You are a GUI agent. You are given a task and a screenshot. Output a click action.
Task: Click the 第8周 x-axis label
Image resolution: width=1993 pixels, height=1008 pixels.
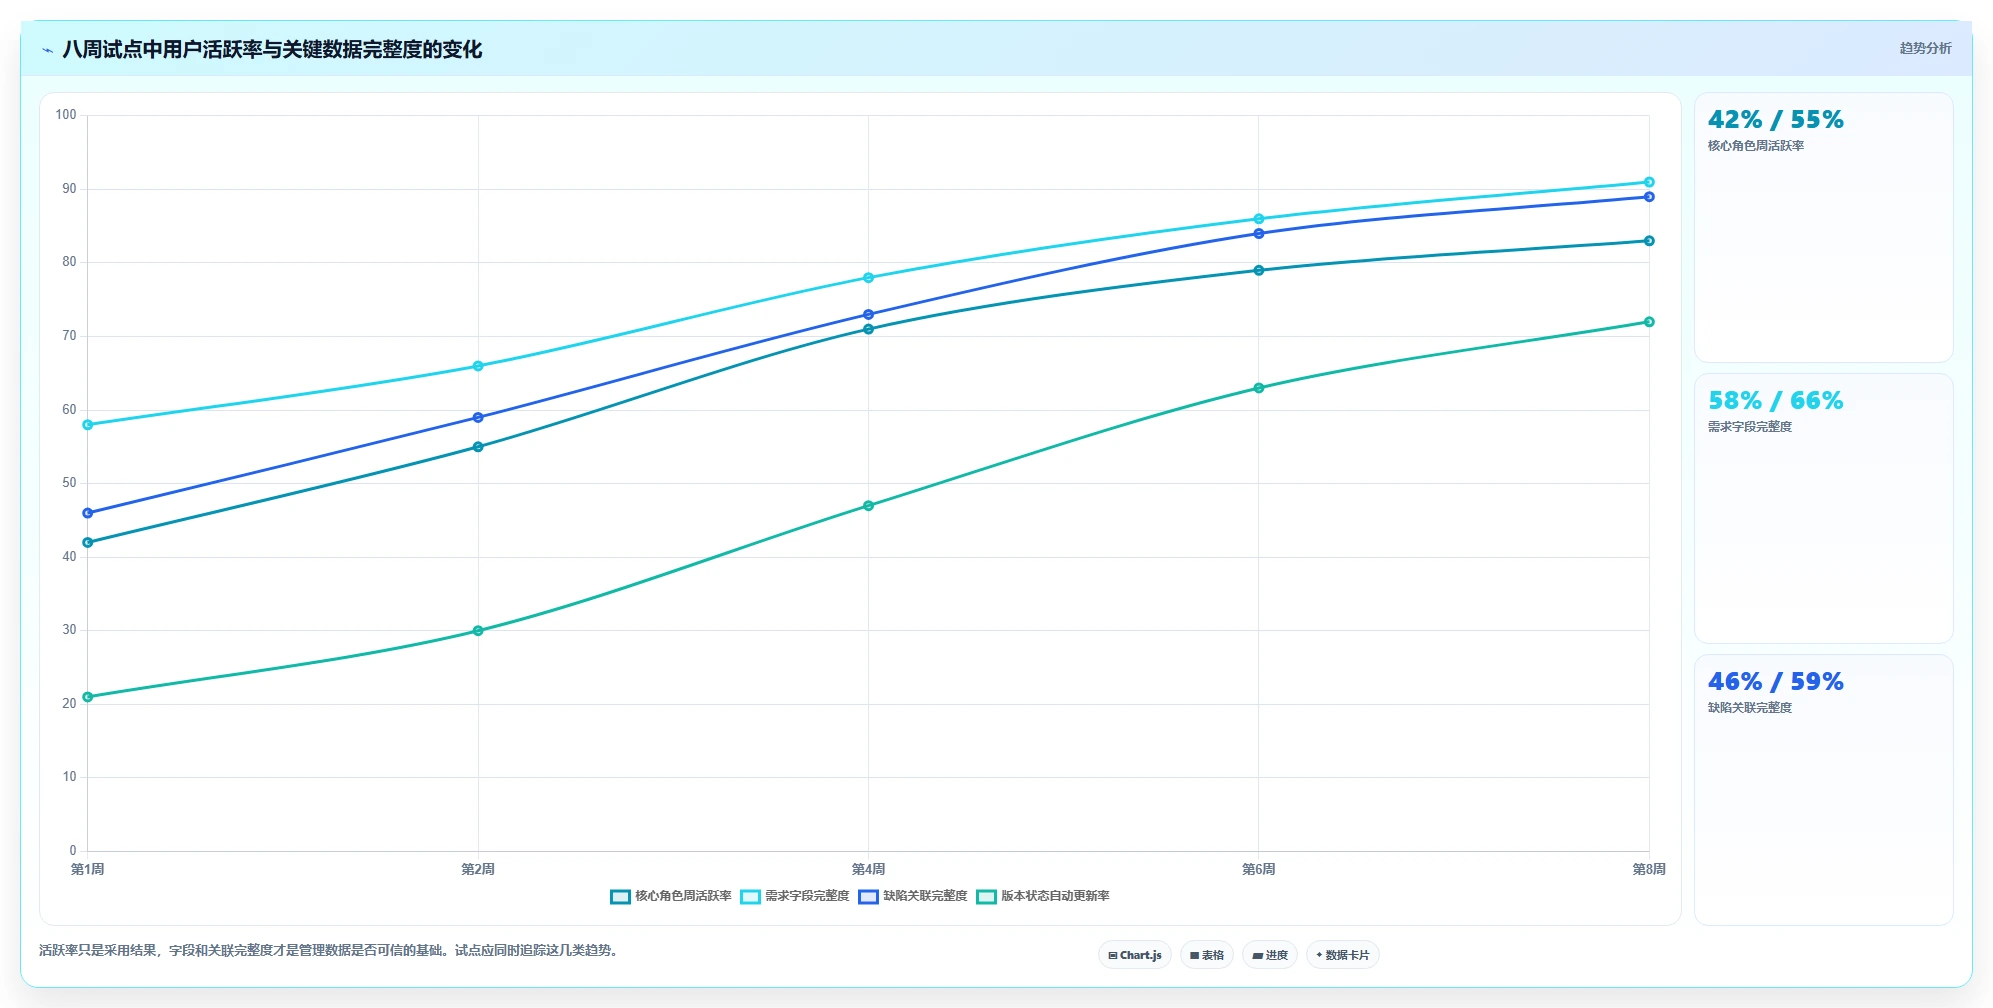coord(1649,869)
